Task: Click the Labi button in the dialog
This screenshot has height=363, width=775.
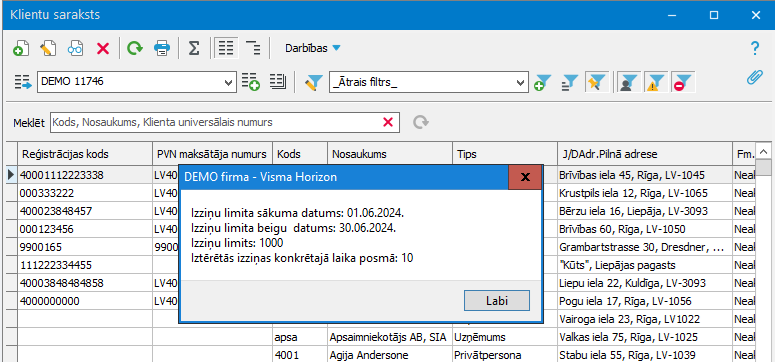Action: pyautogui.click(x=497, y=300)
